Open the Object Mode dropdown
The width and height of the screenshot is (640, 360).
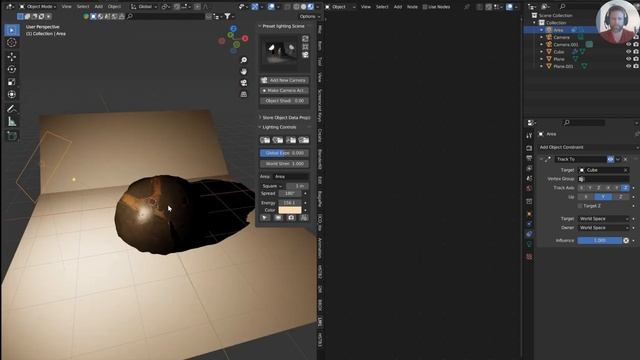point(38,7)
